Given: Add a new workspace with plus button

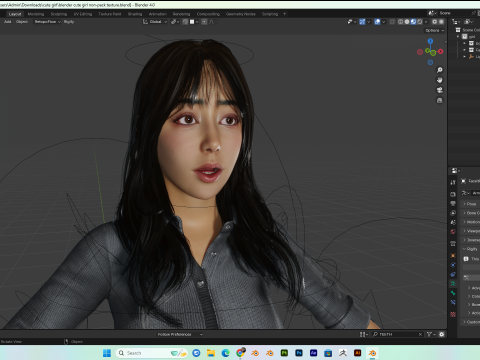Looking at the screenshot, I should pyautogui.click(x=284, y=14).
